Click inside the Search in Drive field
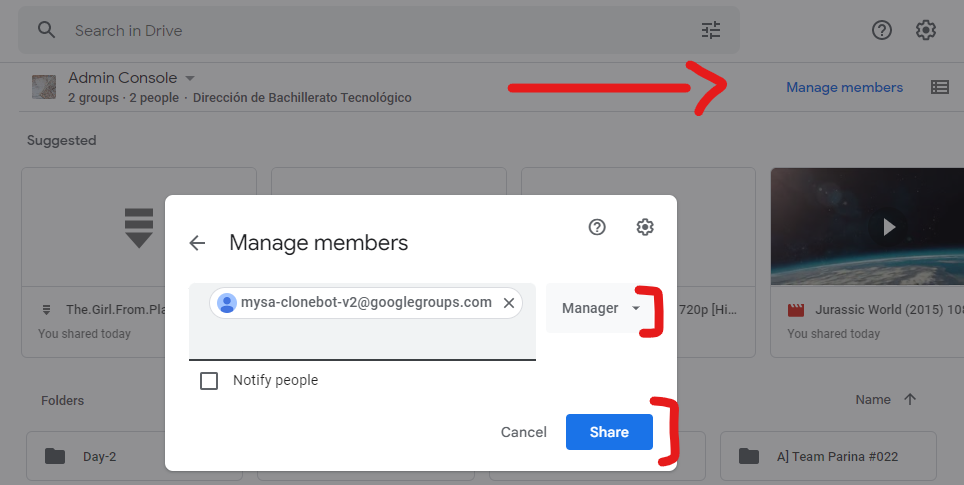 379,30
